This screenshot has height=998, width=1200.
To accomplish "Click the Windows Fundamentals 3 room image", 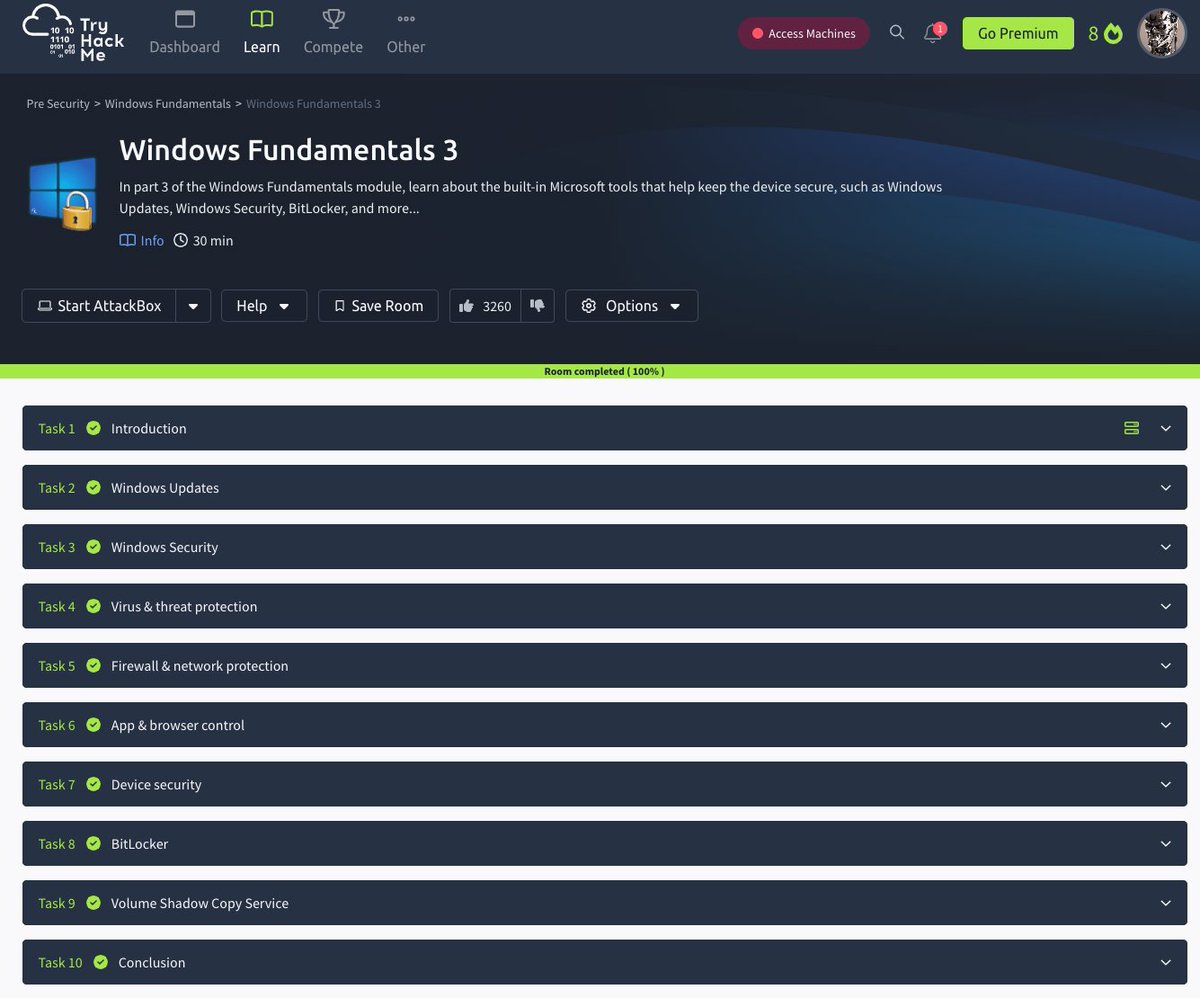I will click(65, 193).
